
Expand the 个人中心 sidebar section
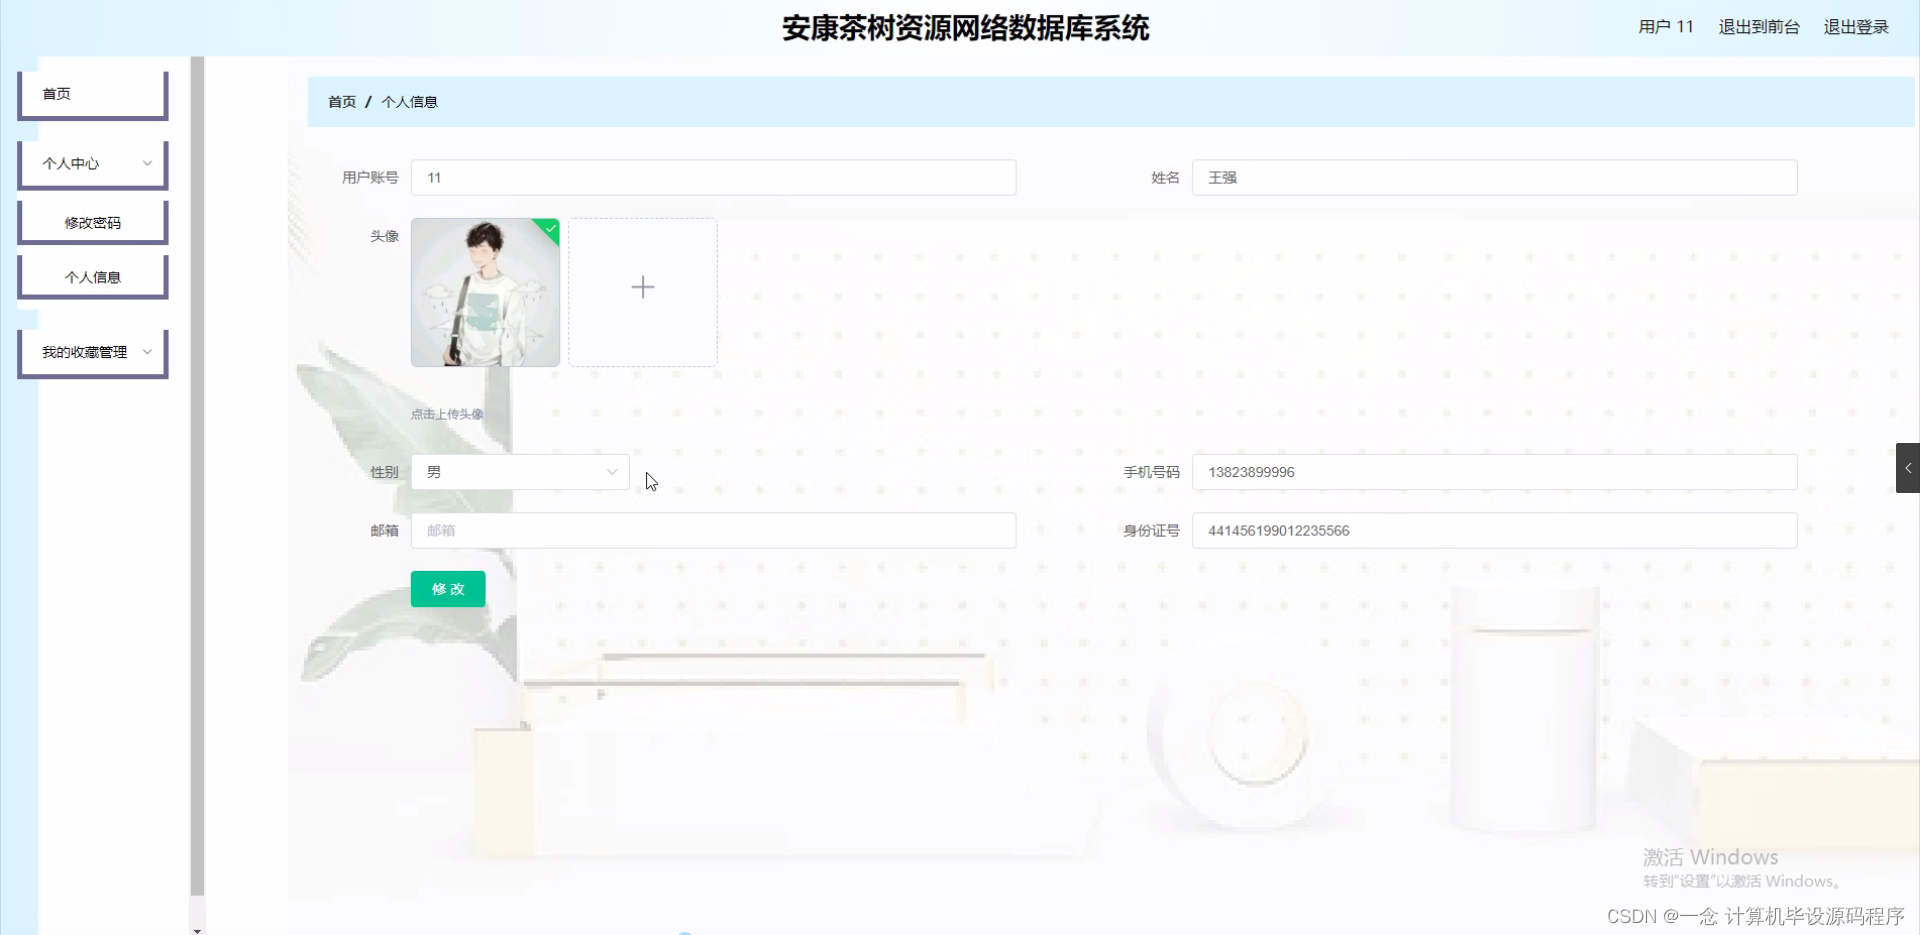coord(91,163)
